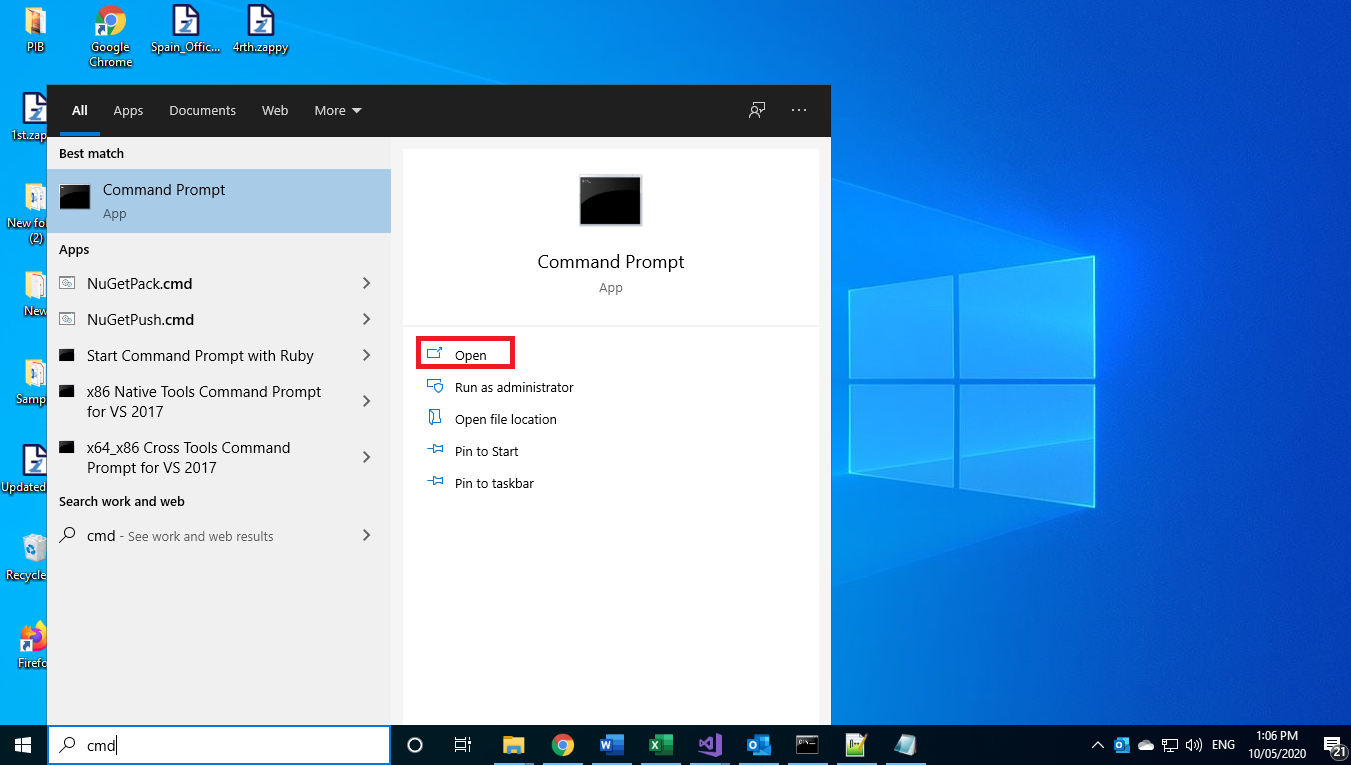Open File Explorer from the taskbar
Image resolution: width=1351 pixels, height=765 pixels.
click(x=513, y=745)
